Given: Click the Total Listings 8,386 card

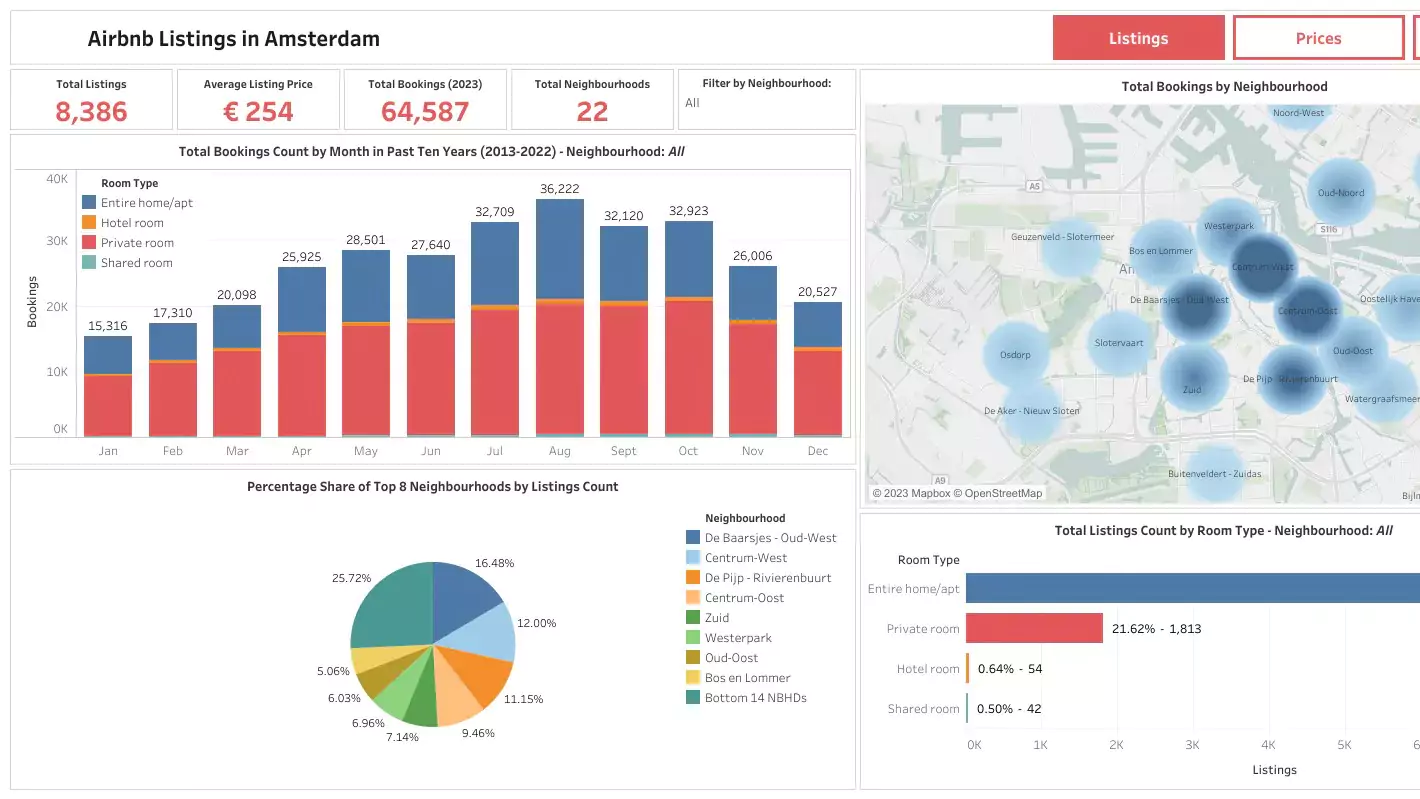Looking at the screenshot, I should [91, 100].
